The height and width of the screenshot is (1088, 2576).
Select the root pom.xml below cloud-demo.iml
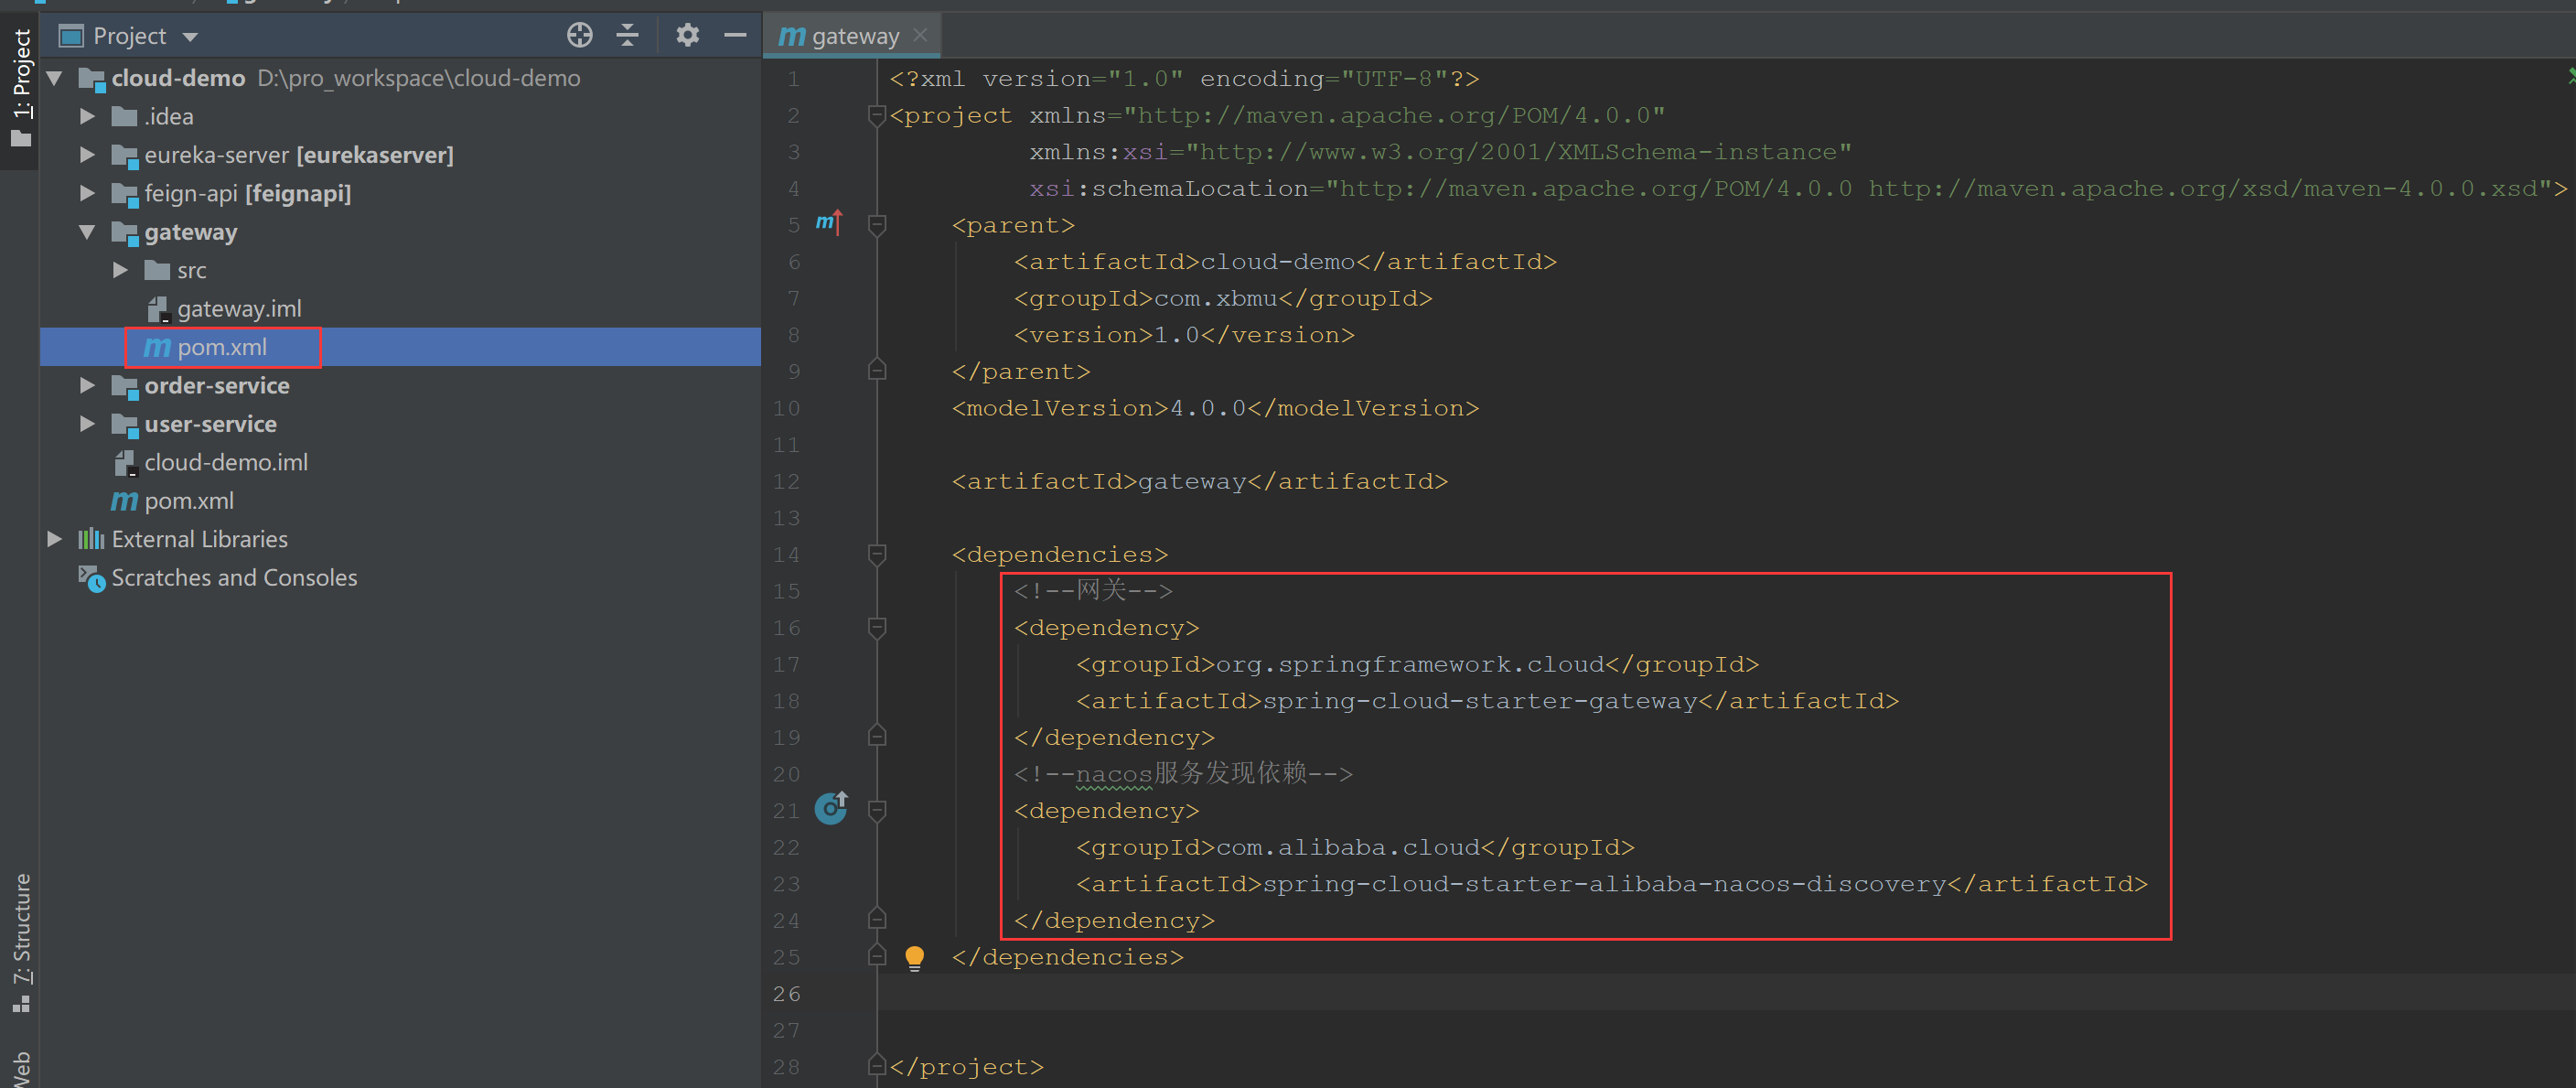coord(189,501)
